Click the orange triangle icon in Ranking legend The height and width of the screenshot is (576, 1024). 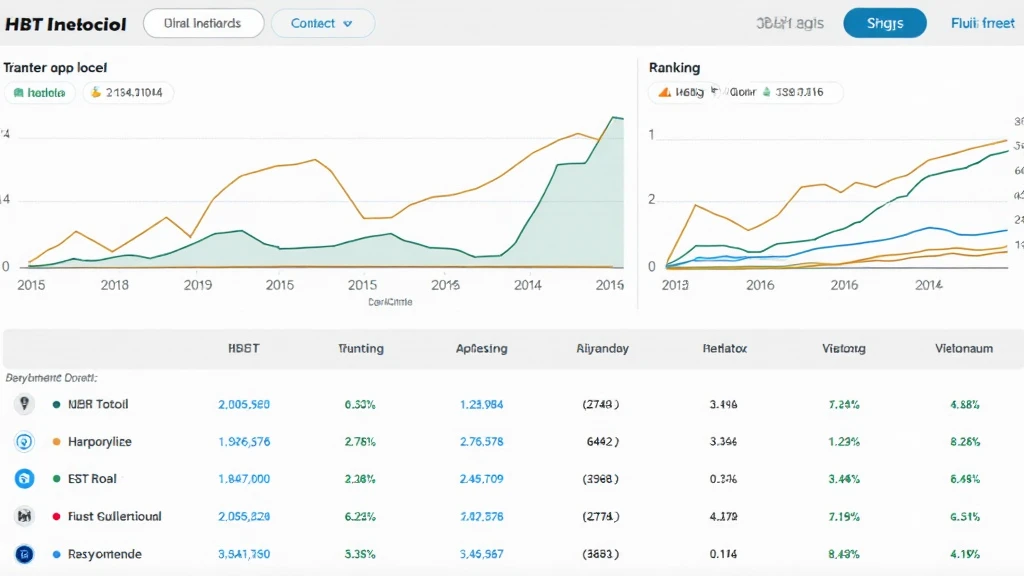click(x=663, y=93)
